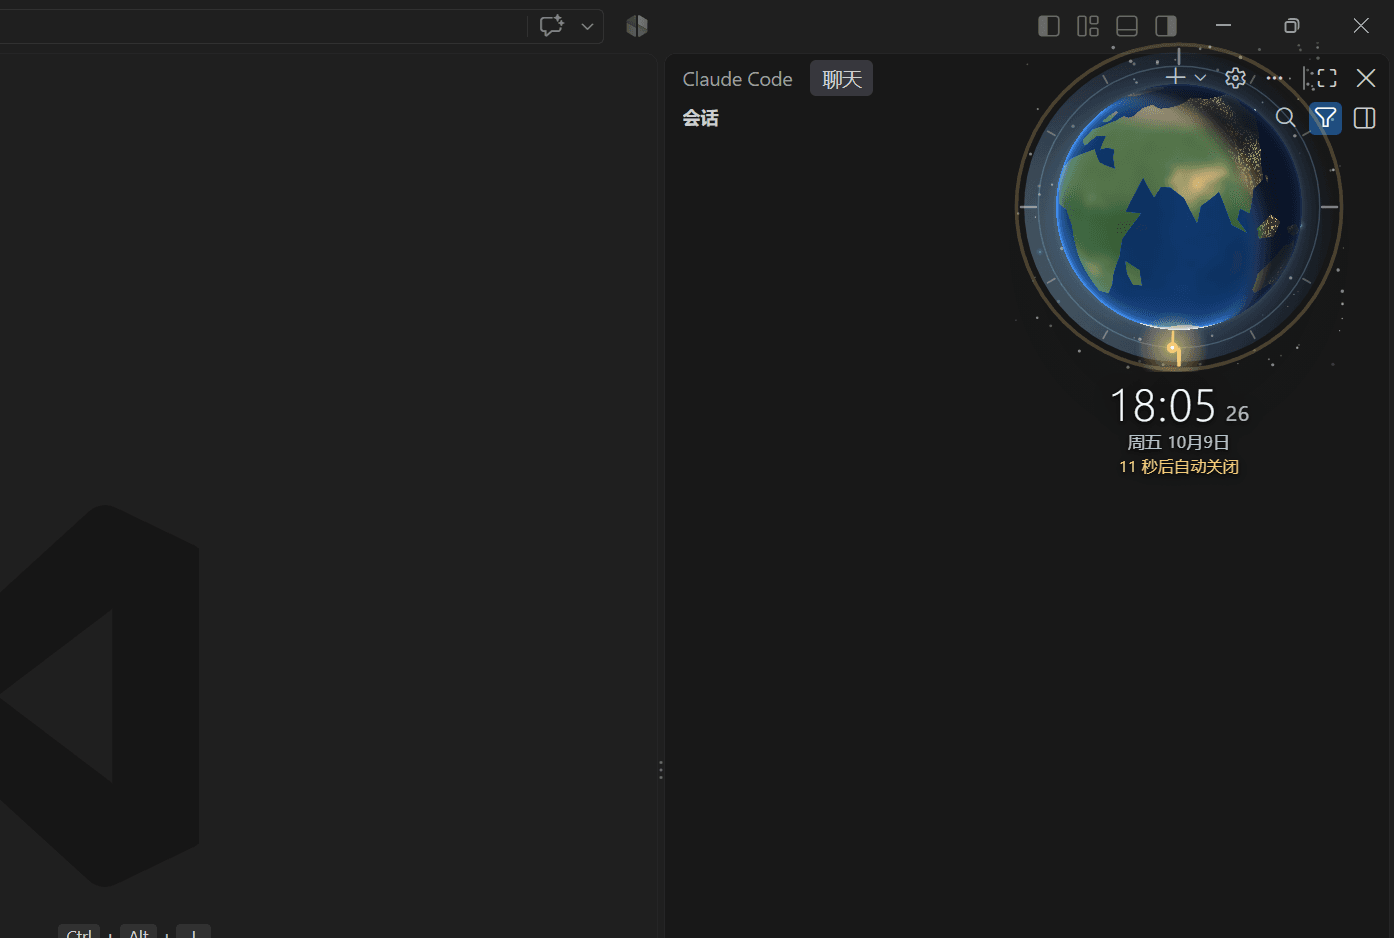Open the chat sparkle icon in title bar

click(551, 26)
